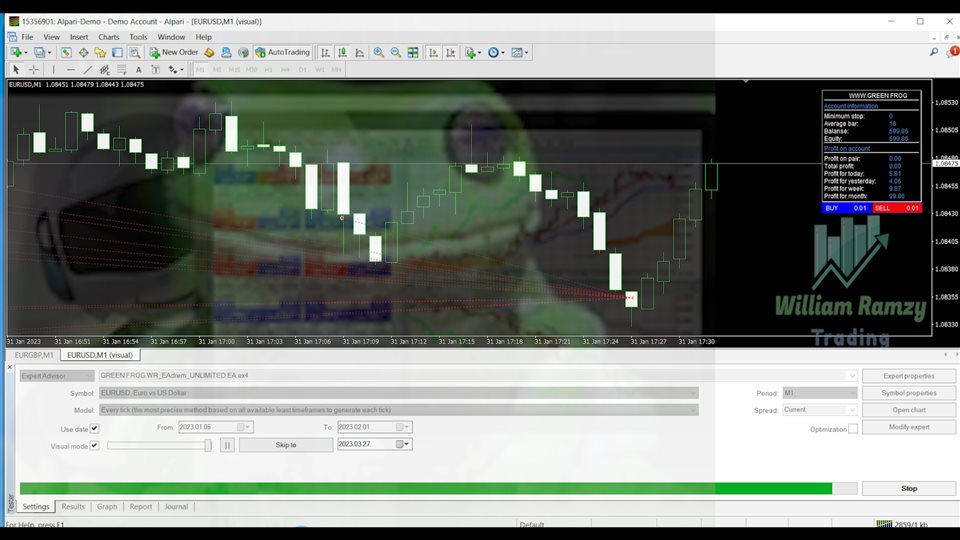This screenshot has width=960, height=540.
Task: Switch to the tester Journal tab
Action: coord(176,507)
